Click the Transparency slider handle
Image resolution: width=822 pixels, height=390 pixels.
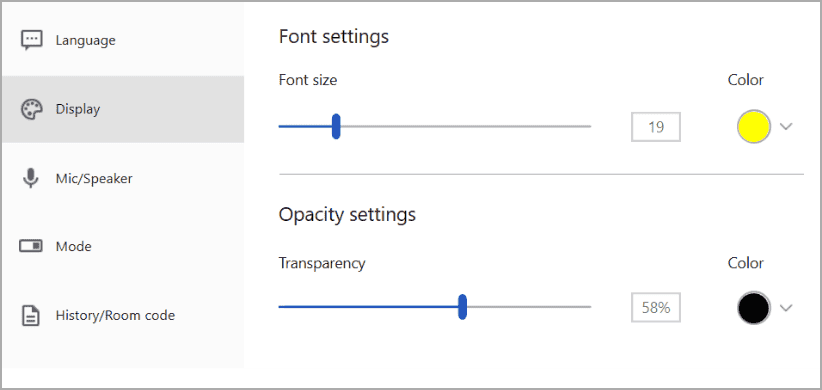pyautogui.click(x=462, y=307)
